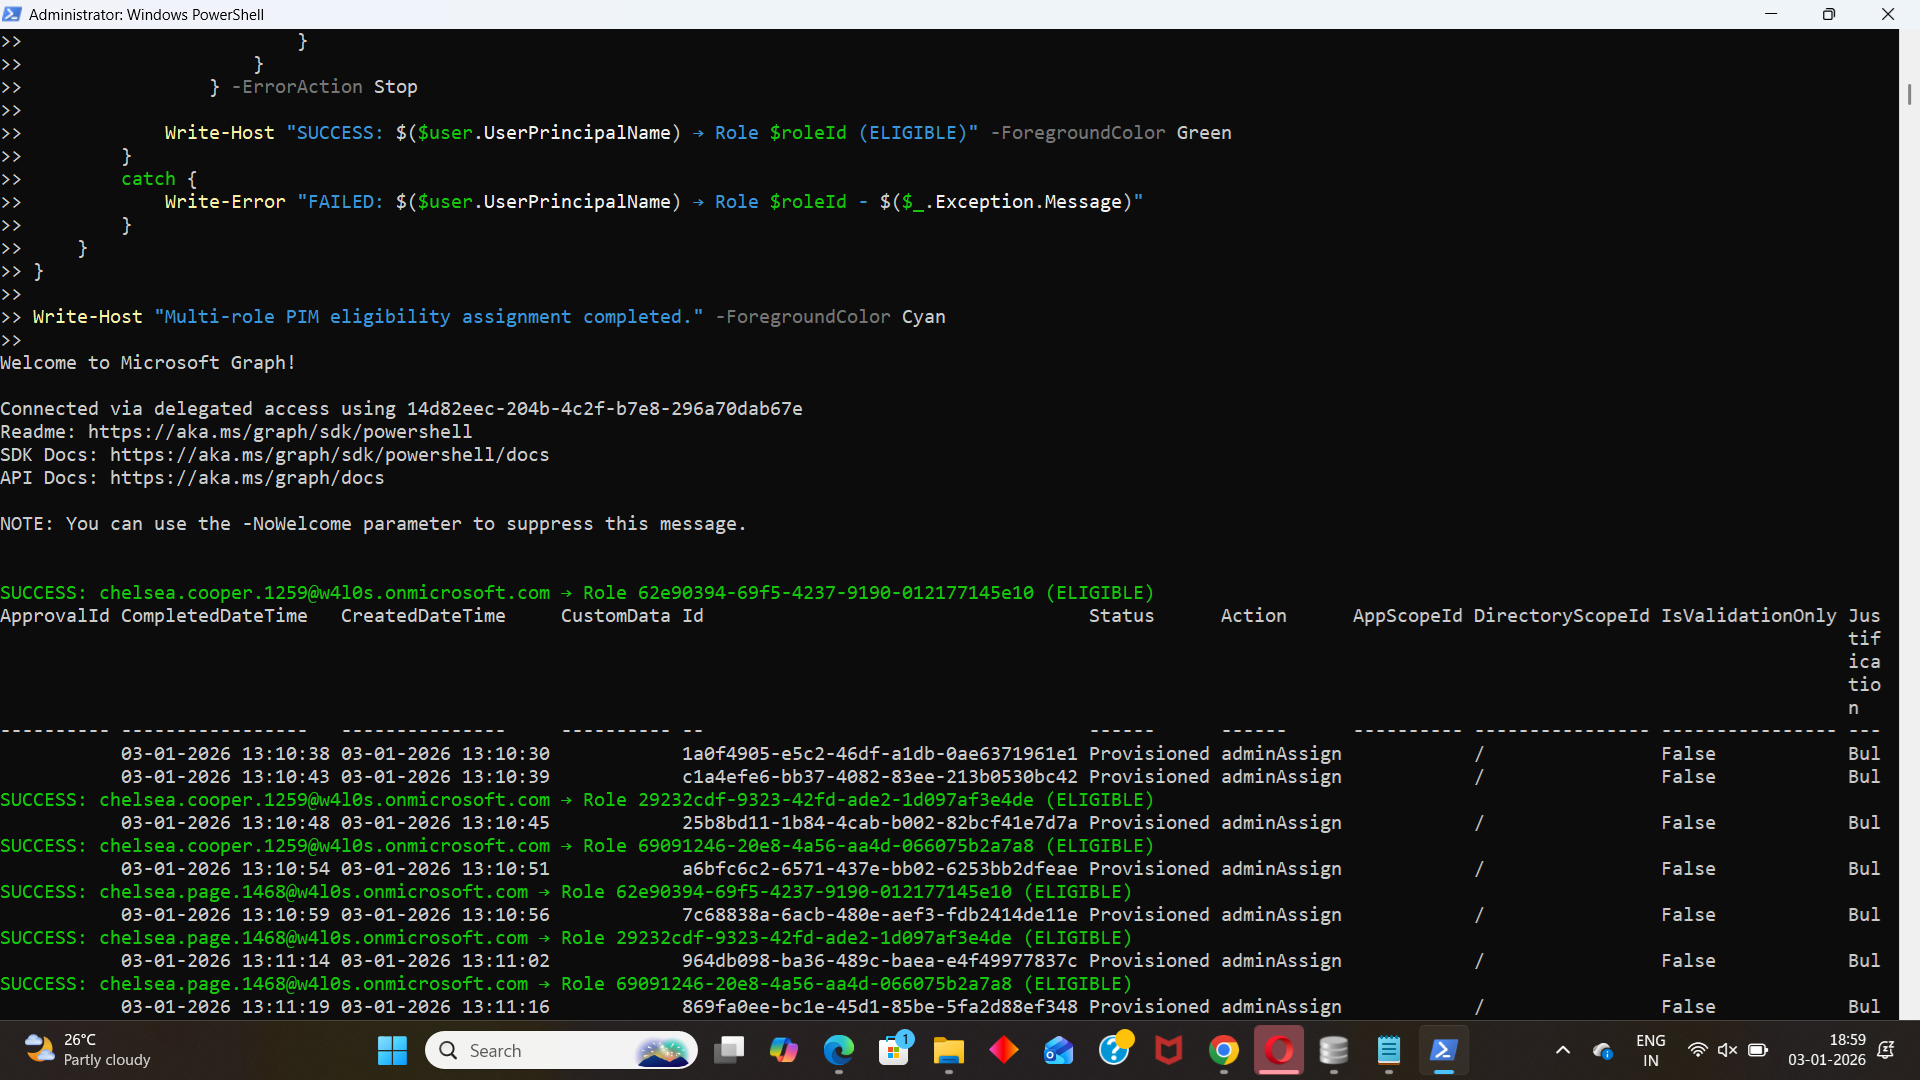The height and width of the screenshot is (1080, 1920).
Task: Open the Microsoft Store taskbar icon
Action: pyautogui.click(x=893, y=1050)
